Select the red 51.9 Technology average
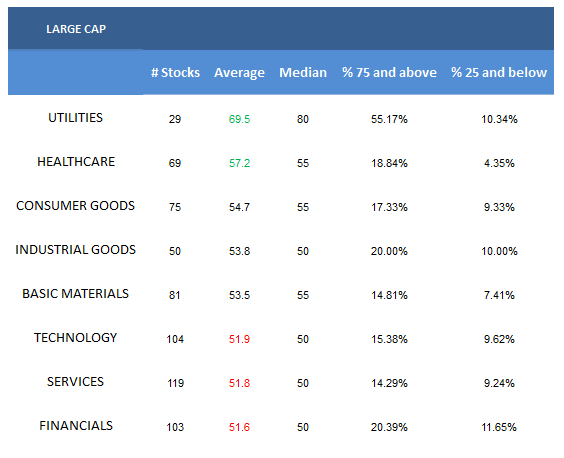Image resolution: width=564 pixels, height=458 pixels. coord(239,339)
